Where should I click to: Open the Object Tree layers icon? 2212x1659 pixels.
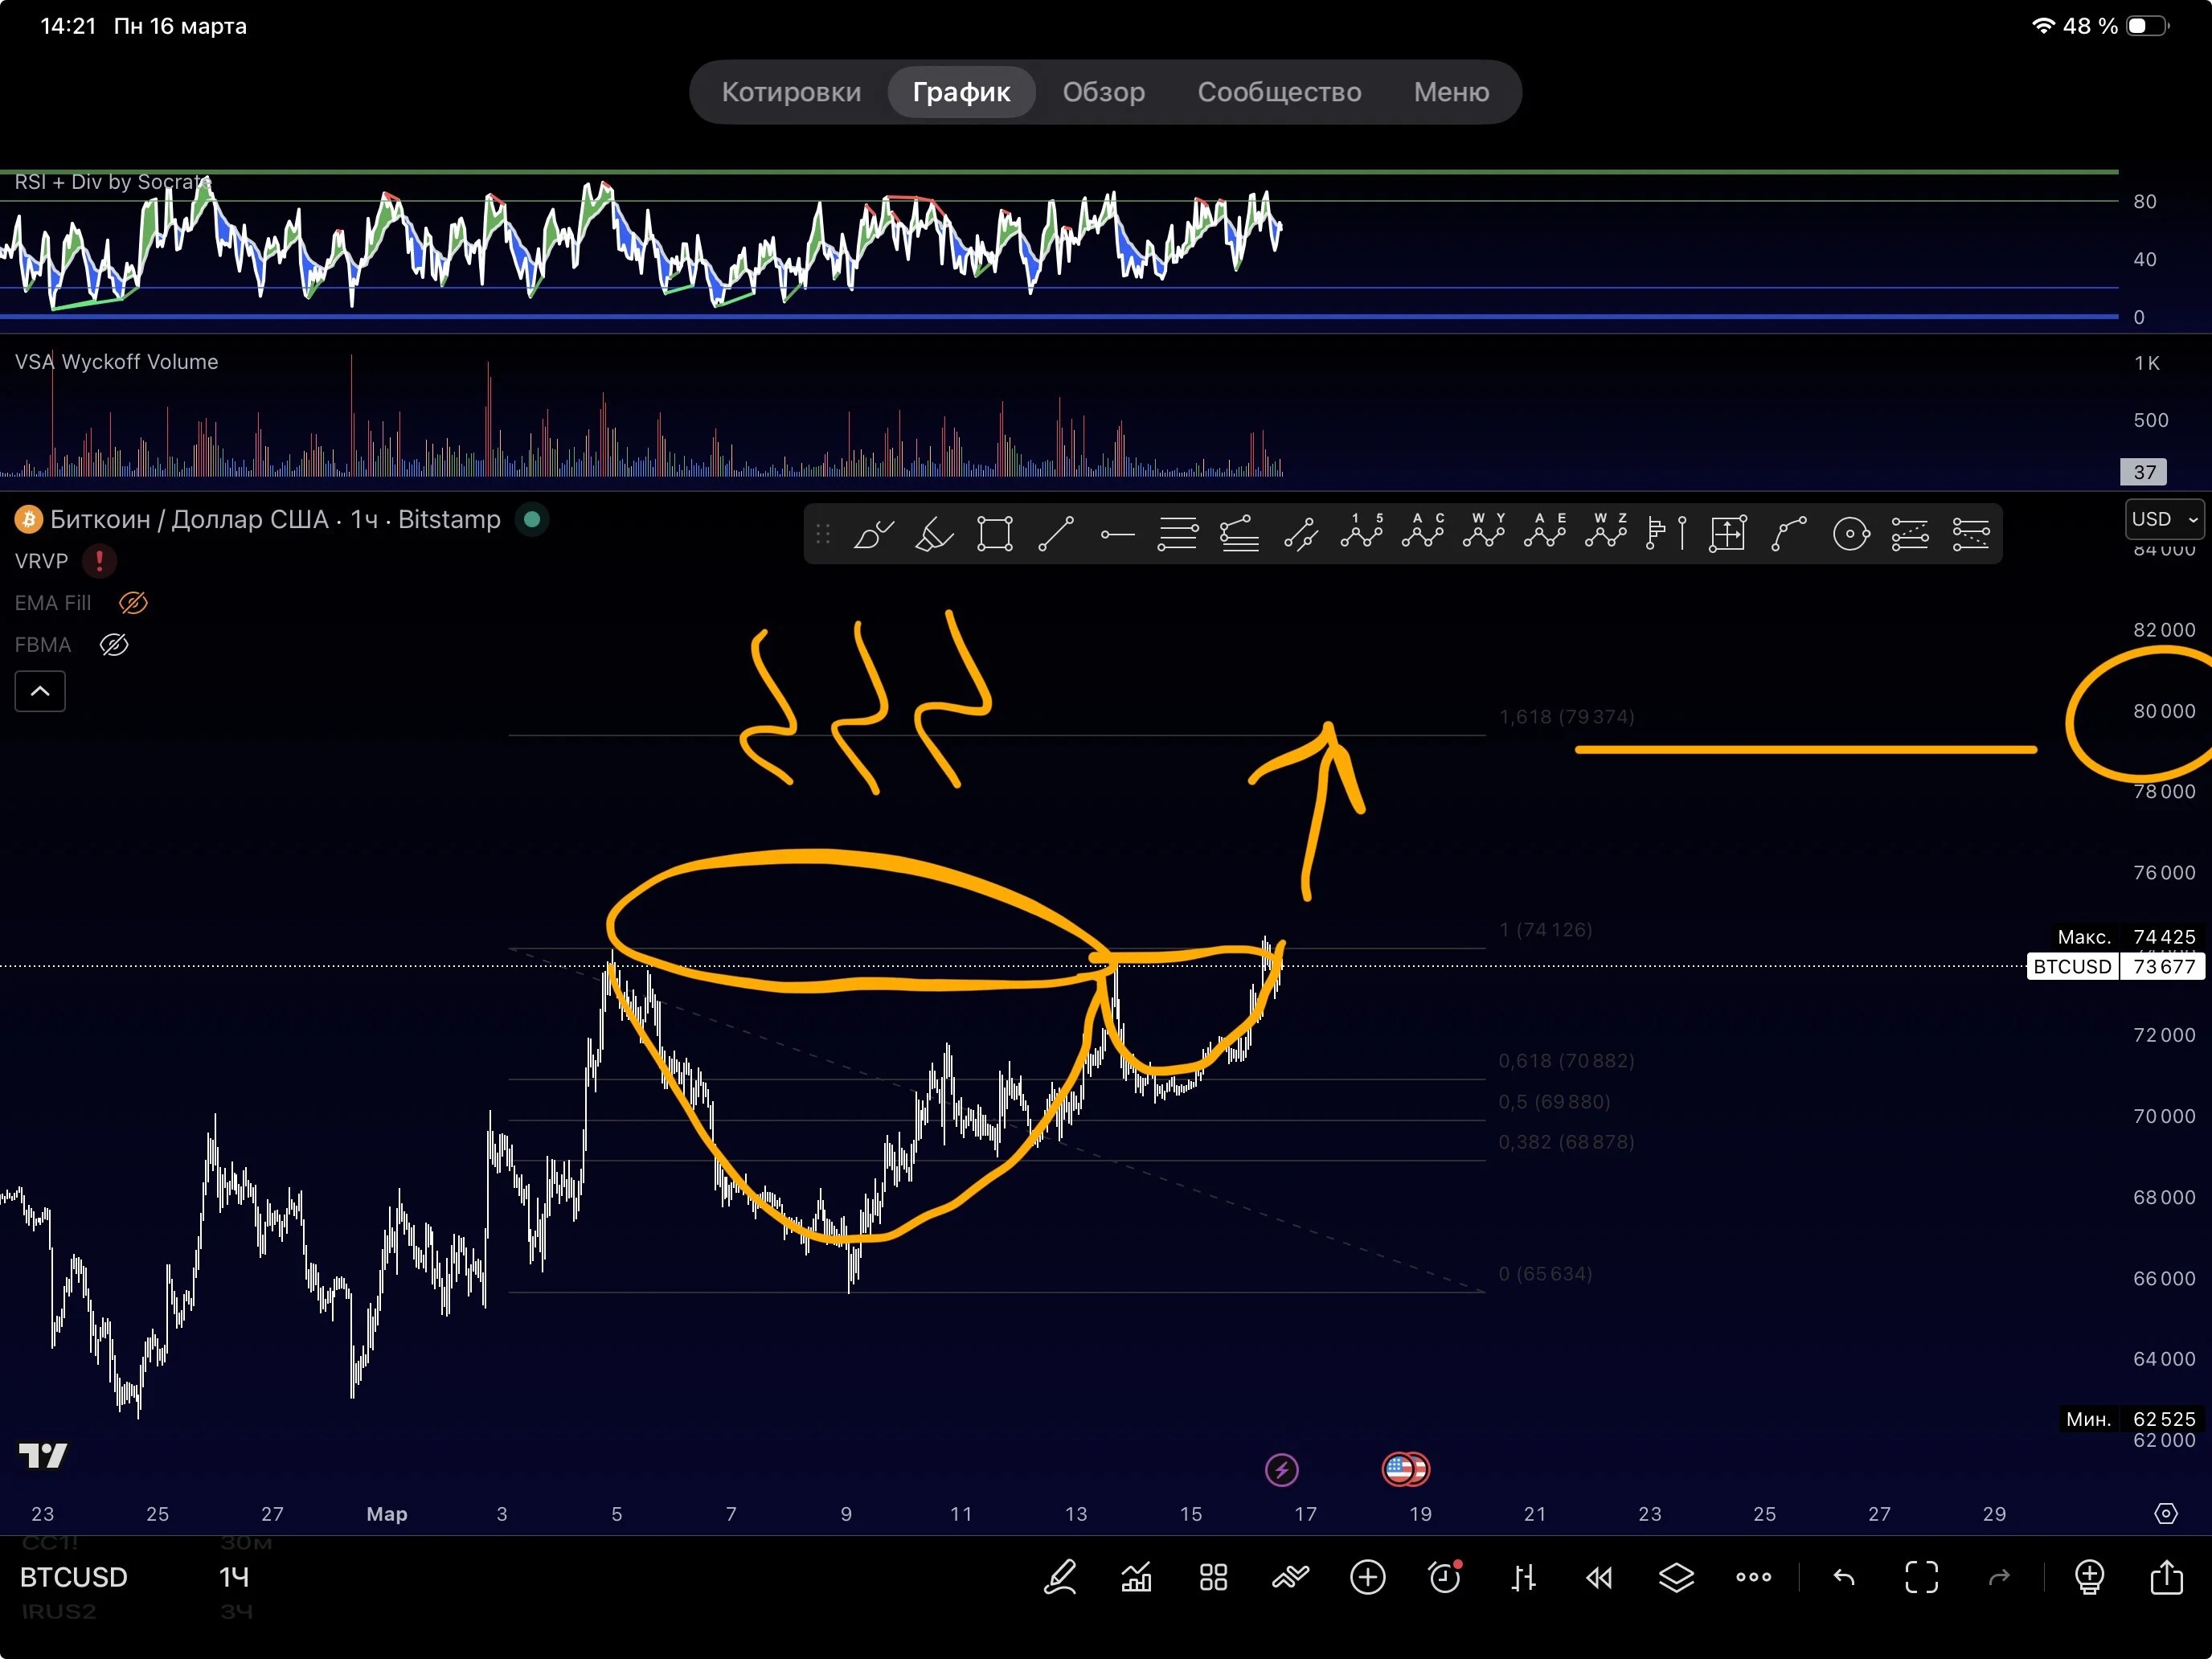click(1677, 1578)
